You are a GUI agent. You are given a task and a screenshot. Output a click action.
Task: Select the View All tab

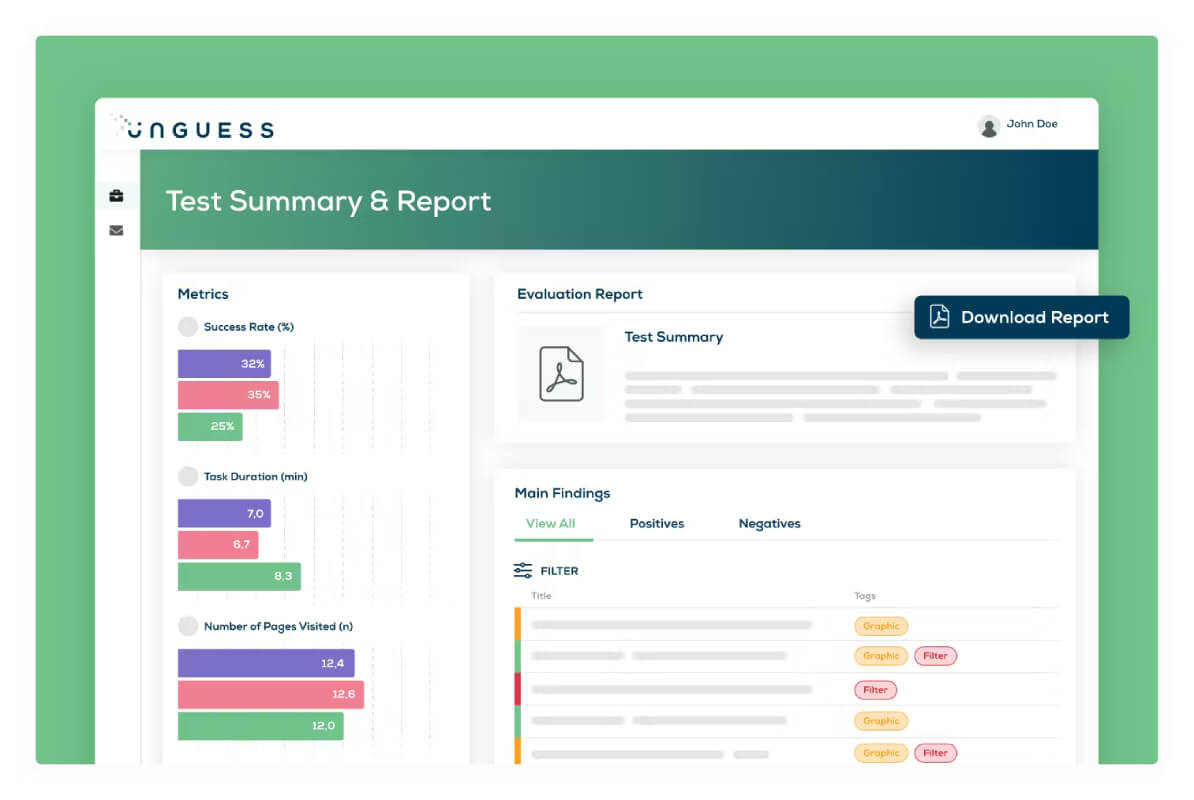[x=551, y=524]
